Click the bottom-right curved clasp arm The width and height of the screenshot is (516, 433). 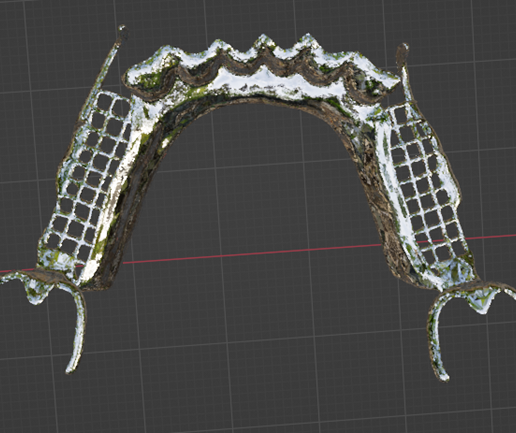437,333
